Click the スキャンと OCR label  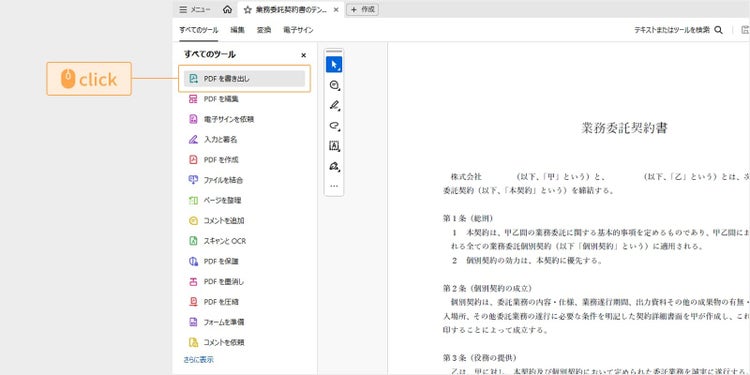pyautogui.click(x=225, y=241)
